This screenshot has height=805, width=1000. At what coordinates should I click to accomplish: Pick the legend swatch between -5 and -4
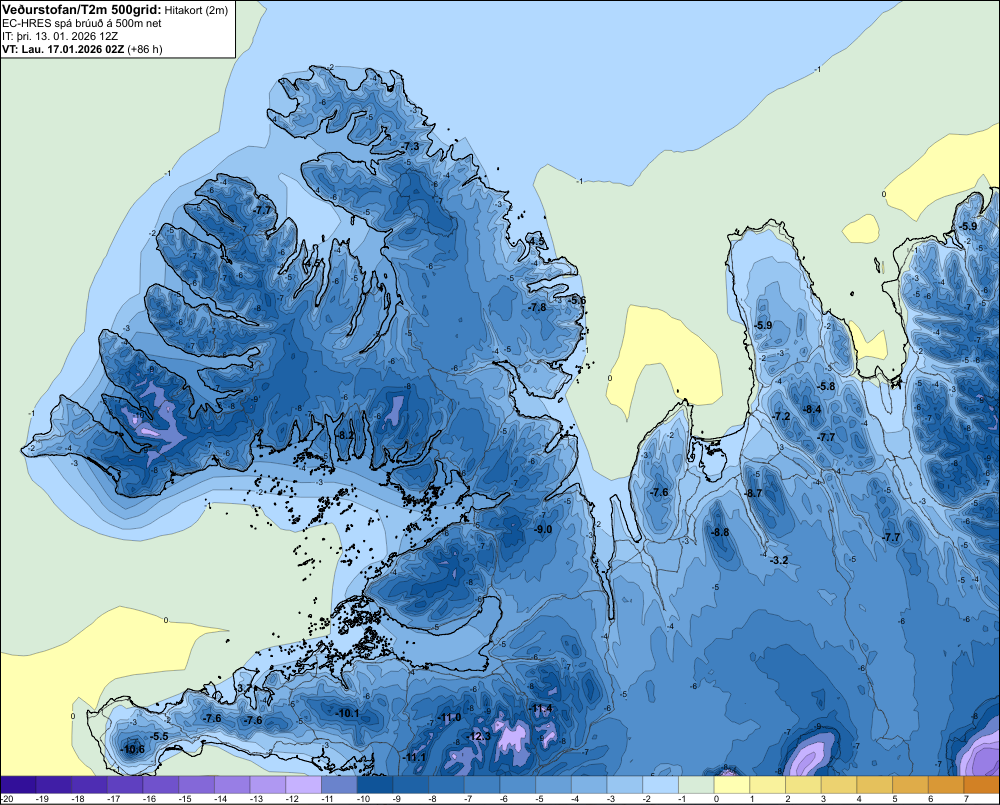point(554,785)
